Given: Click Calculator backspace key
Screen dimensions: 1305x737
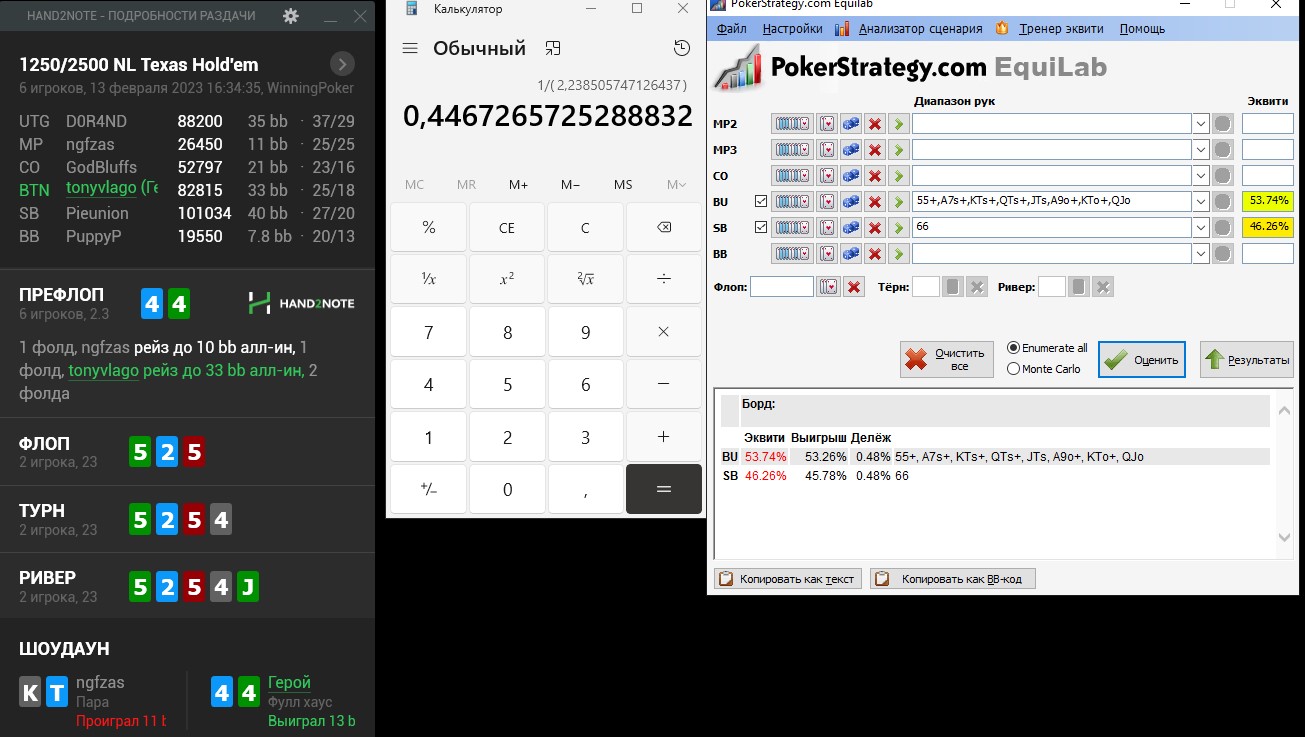Looking at the screenshot, I should [664, 228].
